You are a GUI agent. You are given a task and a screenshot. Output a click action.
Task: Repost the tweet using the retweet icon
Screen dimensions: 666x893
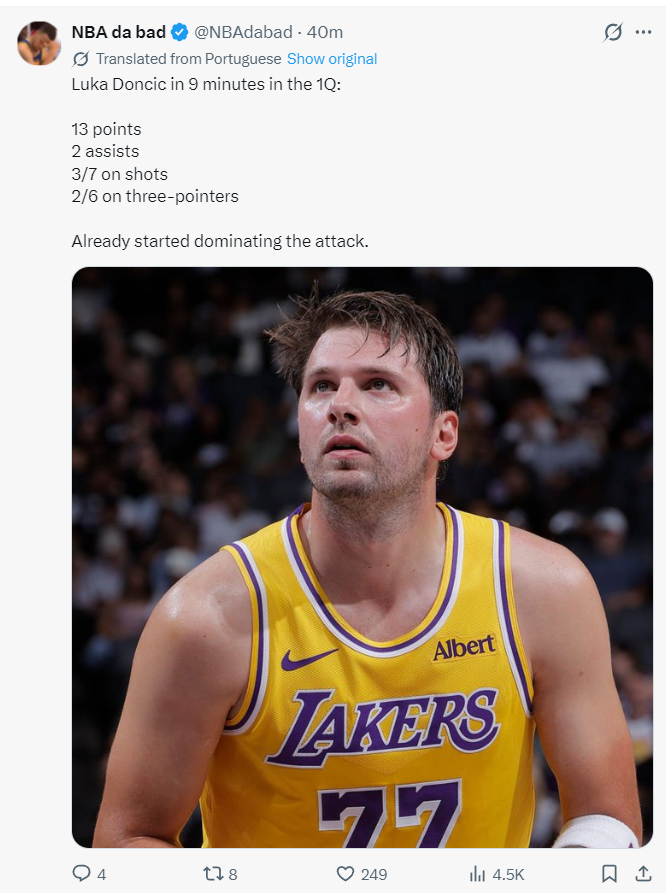[213, 873]
